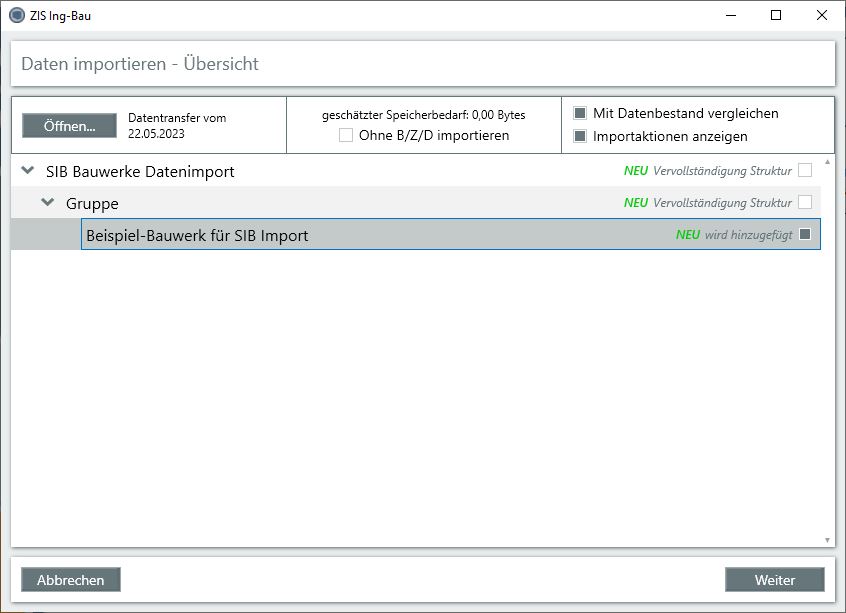This screenshot has width=846, height=613.
Task: Collapse the Gruppe tree node
Action: point(48,203)
